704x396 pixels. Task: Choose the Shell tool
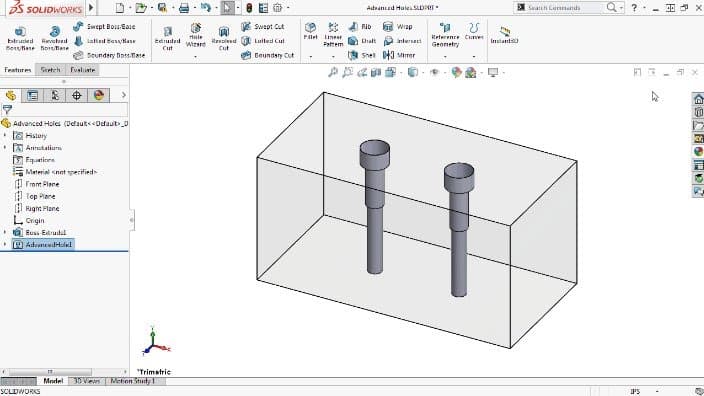[362, 55]
